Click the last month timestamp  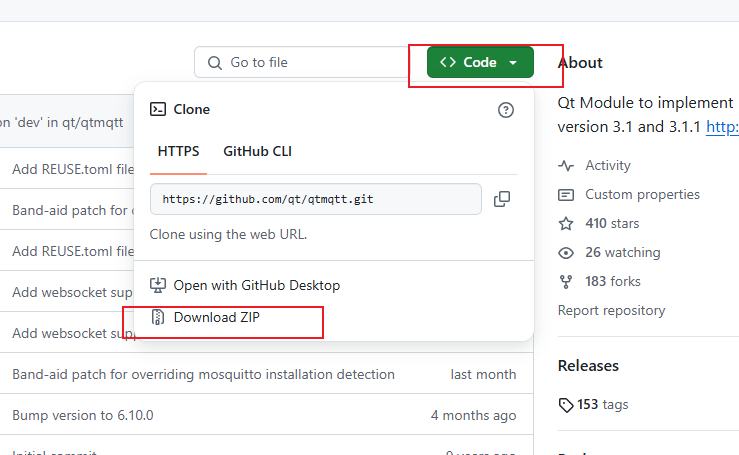pos(483,374)
